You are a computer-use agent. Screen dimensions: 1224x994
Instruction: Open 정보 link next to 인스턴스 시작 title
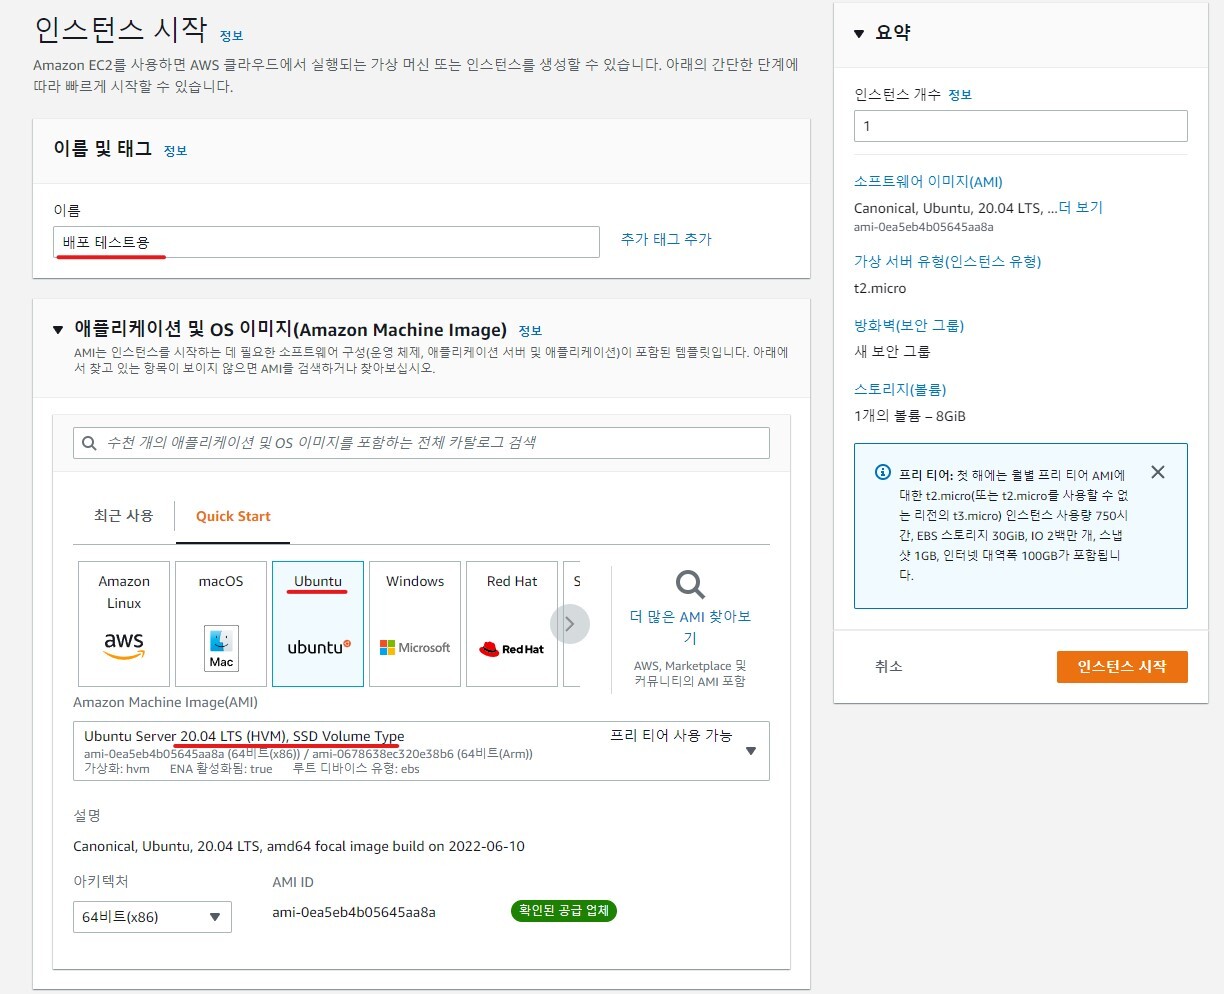coord(231,35)
